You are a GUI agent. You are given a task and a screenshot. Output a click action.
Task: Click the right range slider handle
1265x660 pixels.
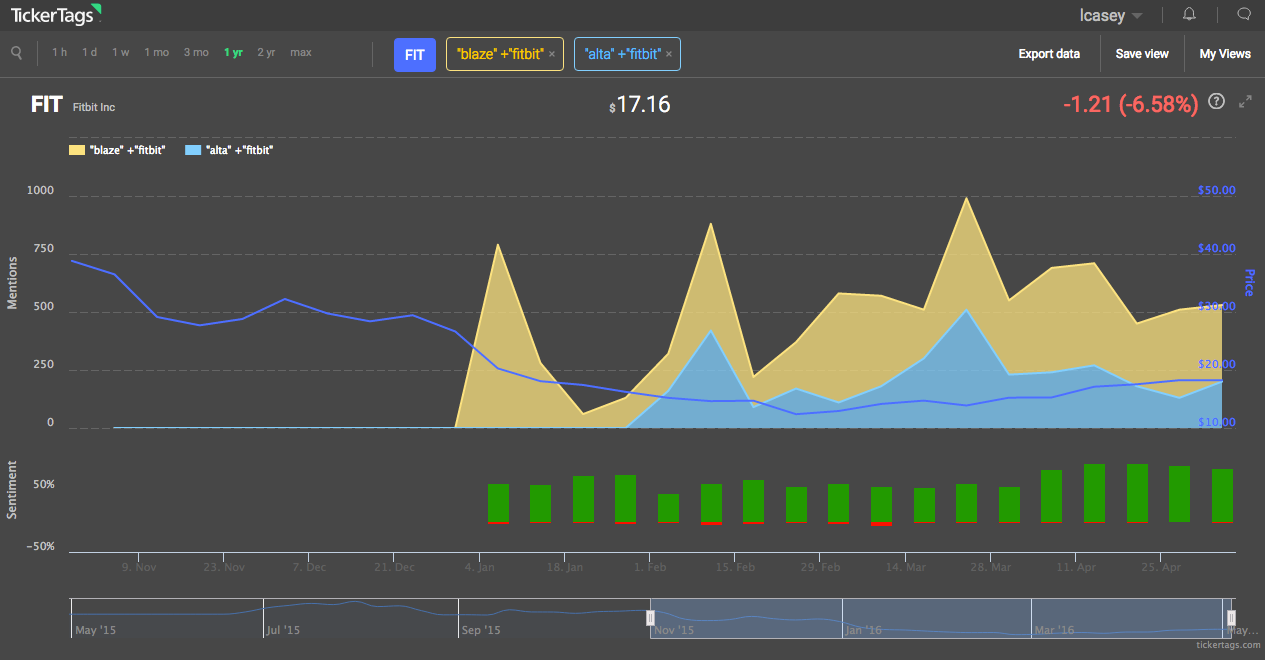click(1231, 618)
